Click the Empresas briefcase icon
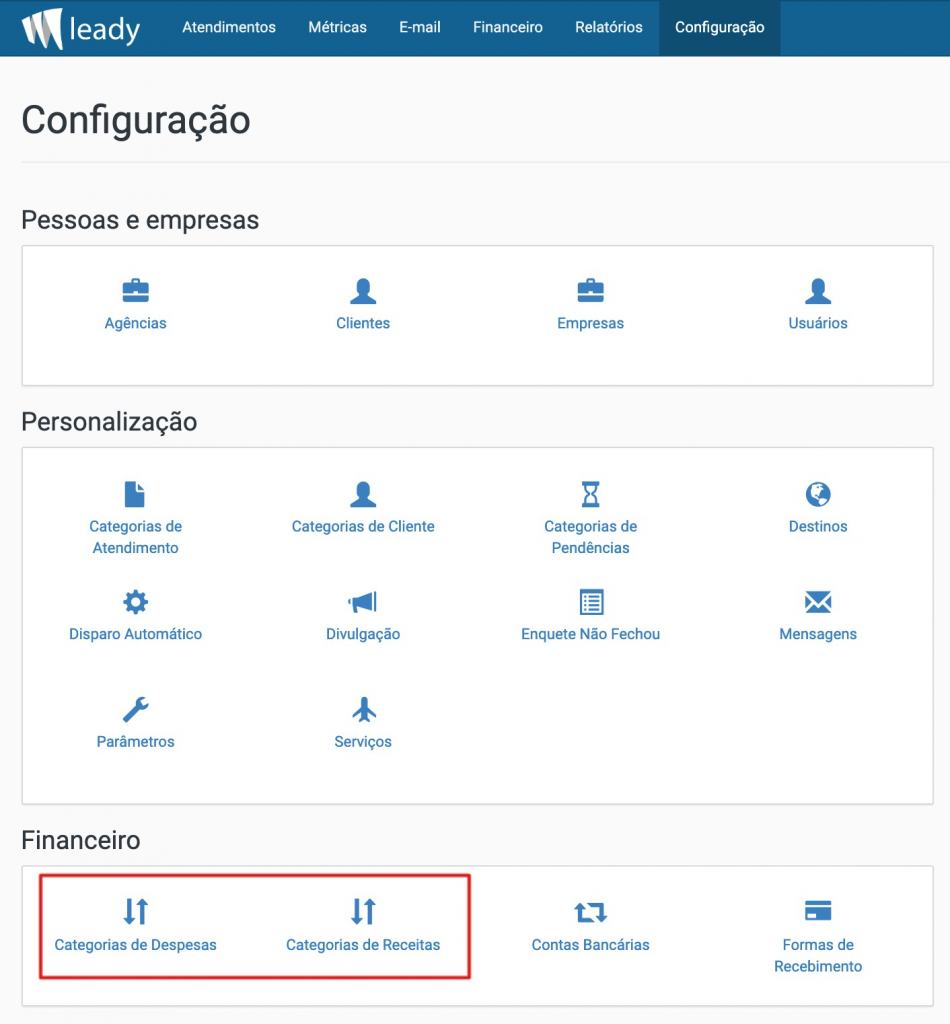Screen dimensions: 950x1024 point(591,291)
